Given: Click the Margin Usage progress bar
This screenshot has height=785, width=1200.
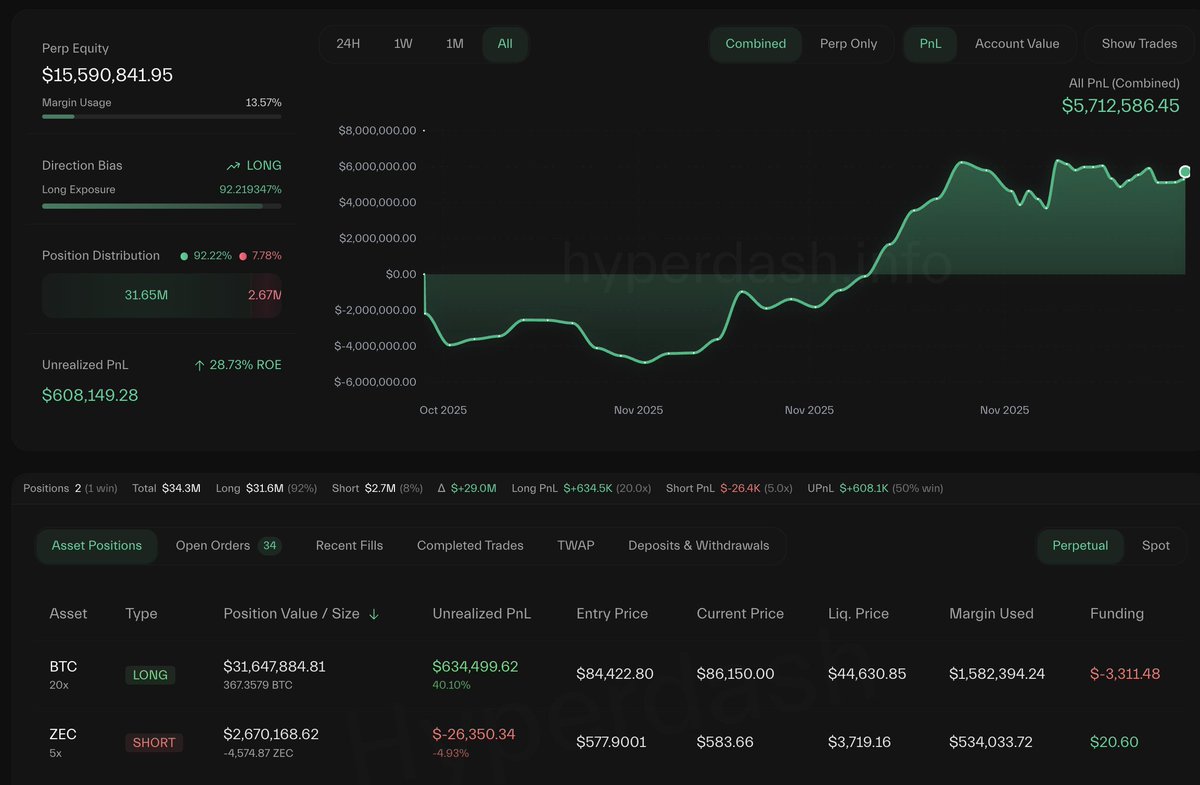Looking at the screenshot, I should click(161, 117).
